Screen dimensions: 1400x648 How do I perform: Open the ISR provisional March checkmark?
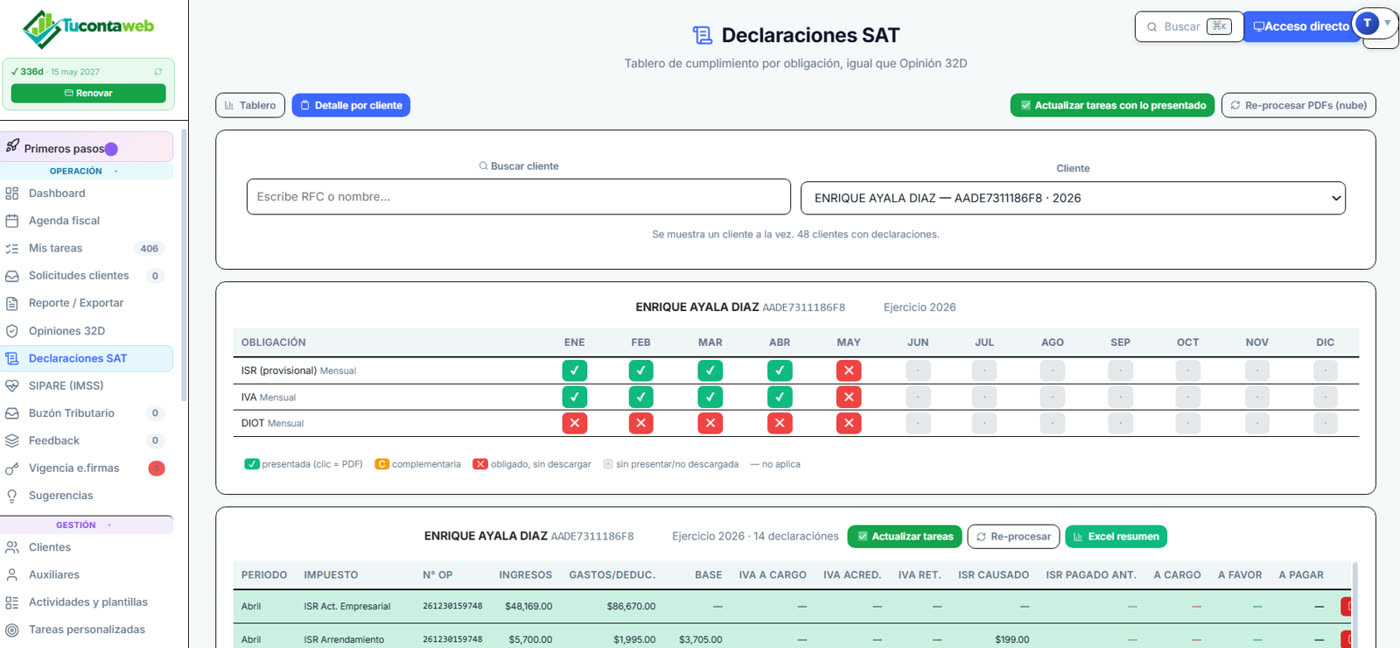coord(710,371)
